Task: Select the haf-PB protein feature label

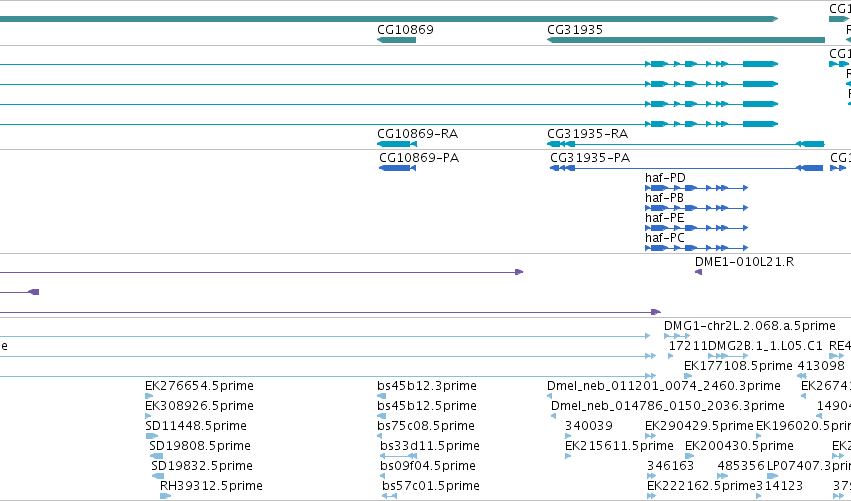Action: (x=664, y=198)
